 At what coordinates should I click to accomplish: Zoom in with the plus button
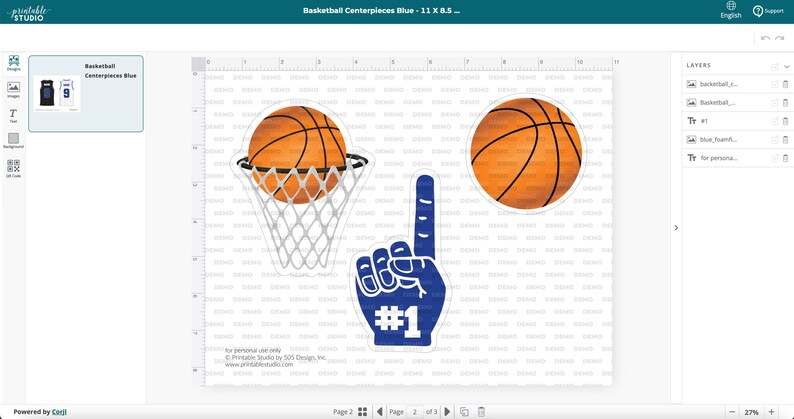pyautogui.click(x=771, y=412)
